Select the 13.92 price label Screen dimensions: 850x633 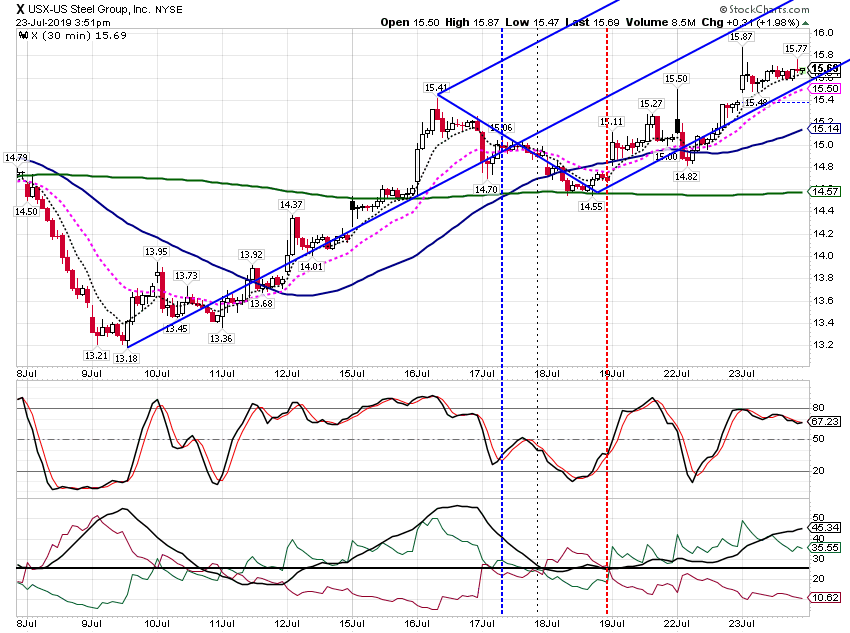tap(252, 254)
